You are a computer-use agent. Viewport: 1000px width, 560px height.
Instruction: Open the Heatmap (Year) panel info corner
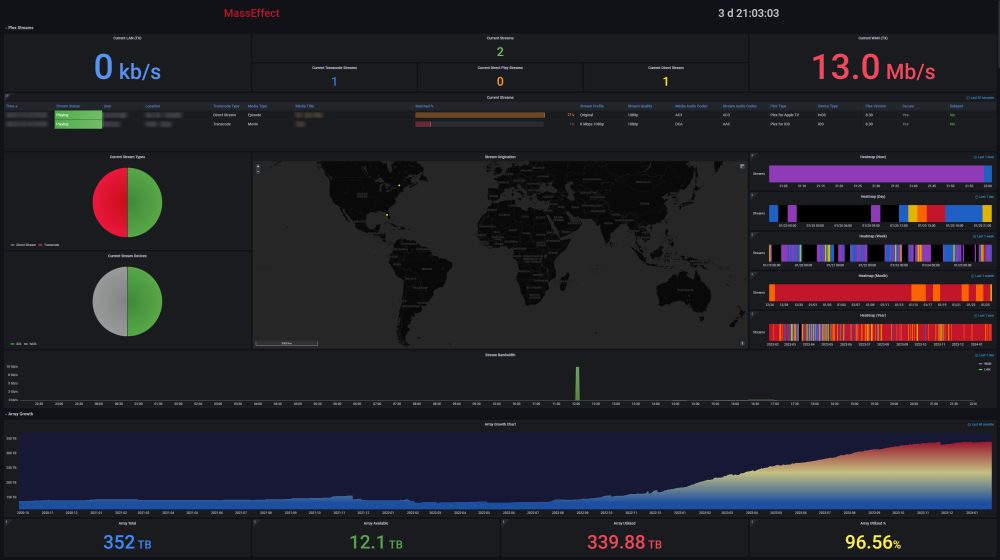point(753,313)
